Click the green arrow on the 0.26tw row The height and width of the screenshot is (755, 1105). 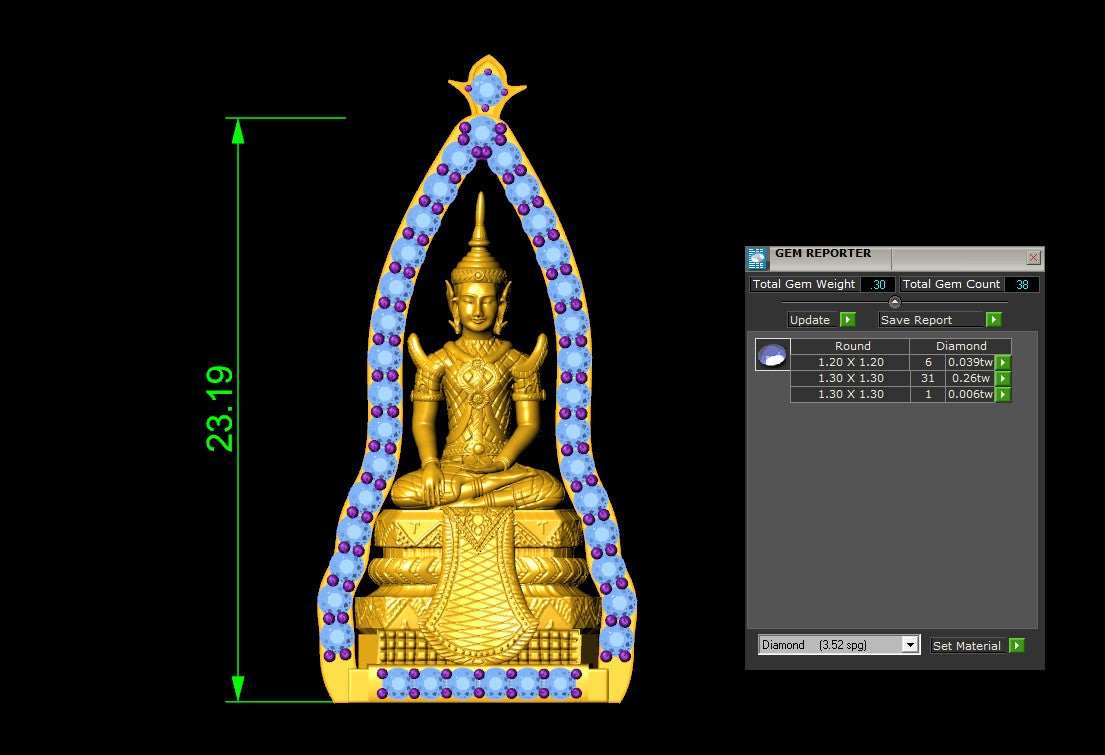pos(1003,379)
